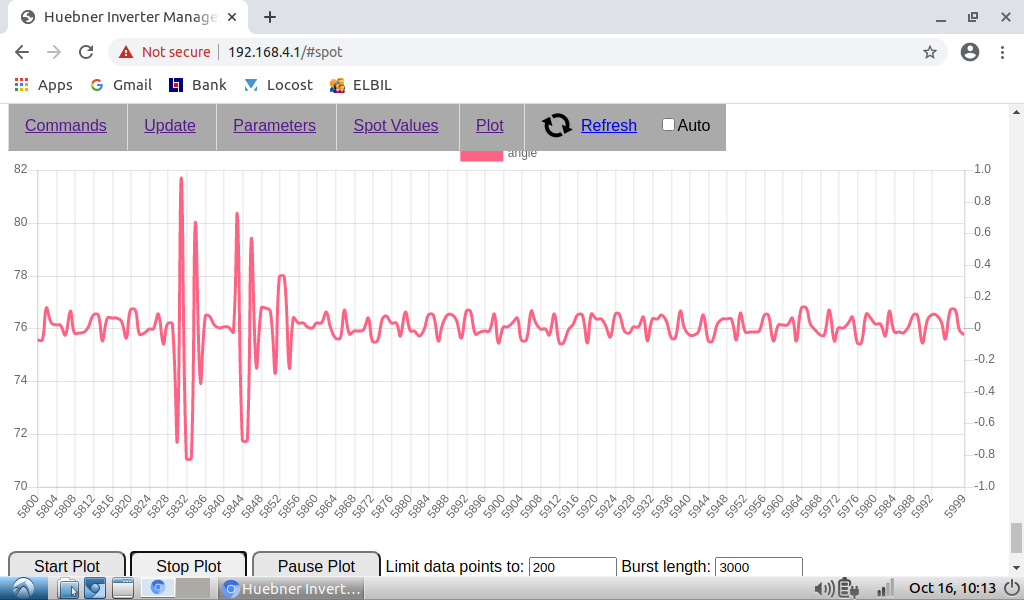Open a new browser tab
Screen dimensions: 1024x600
pos(270,17)
